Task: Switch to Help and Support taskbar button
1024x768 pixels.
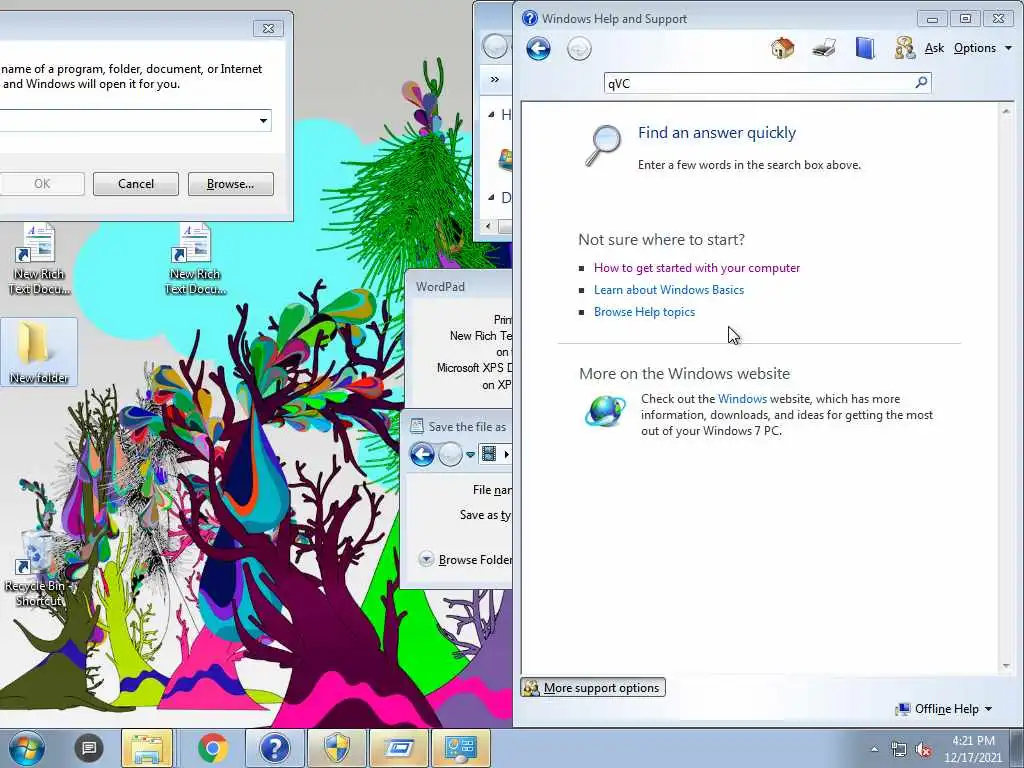Action: (274, 748)
